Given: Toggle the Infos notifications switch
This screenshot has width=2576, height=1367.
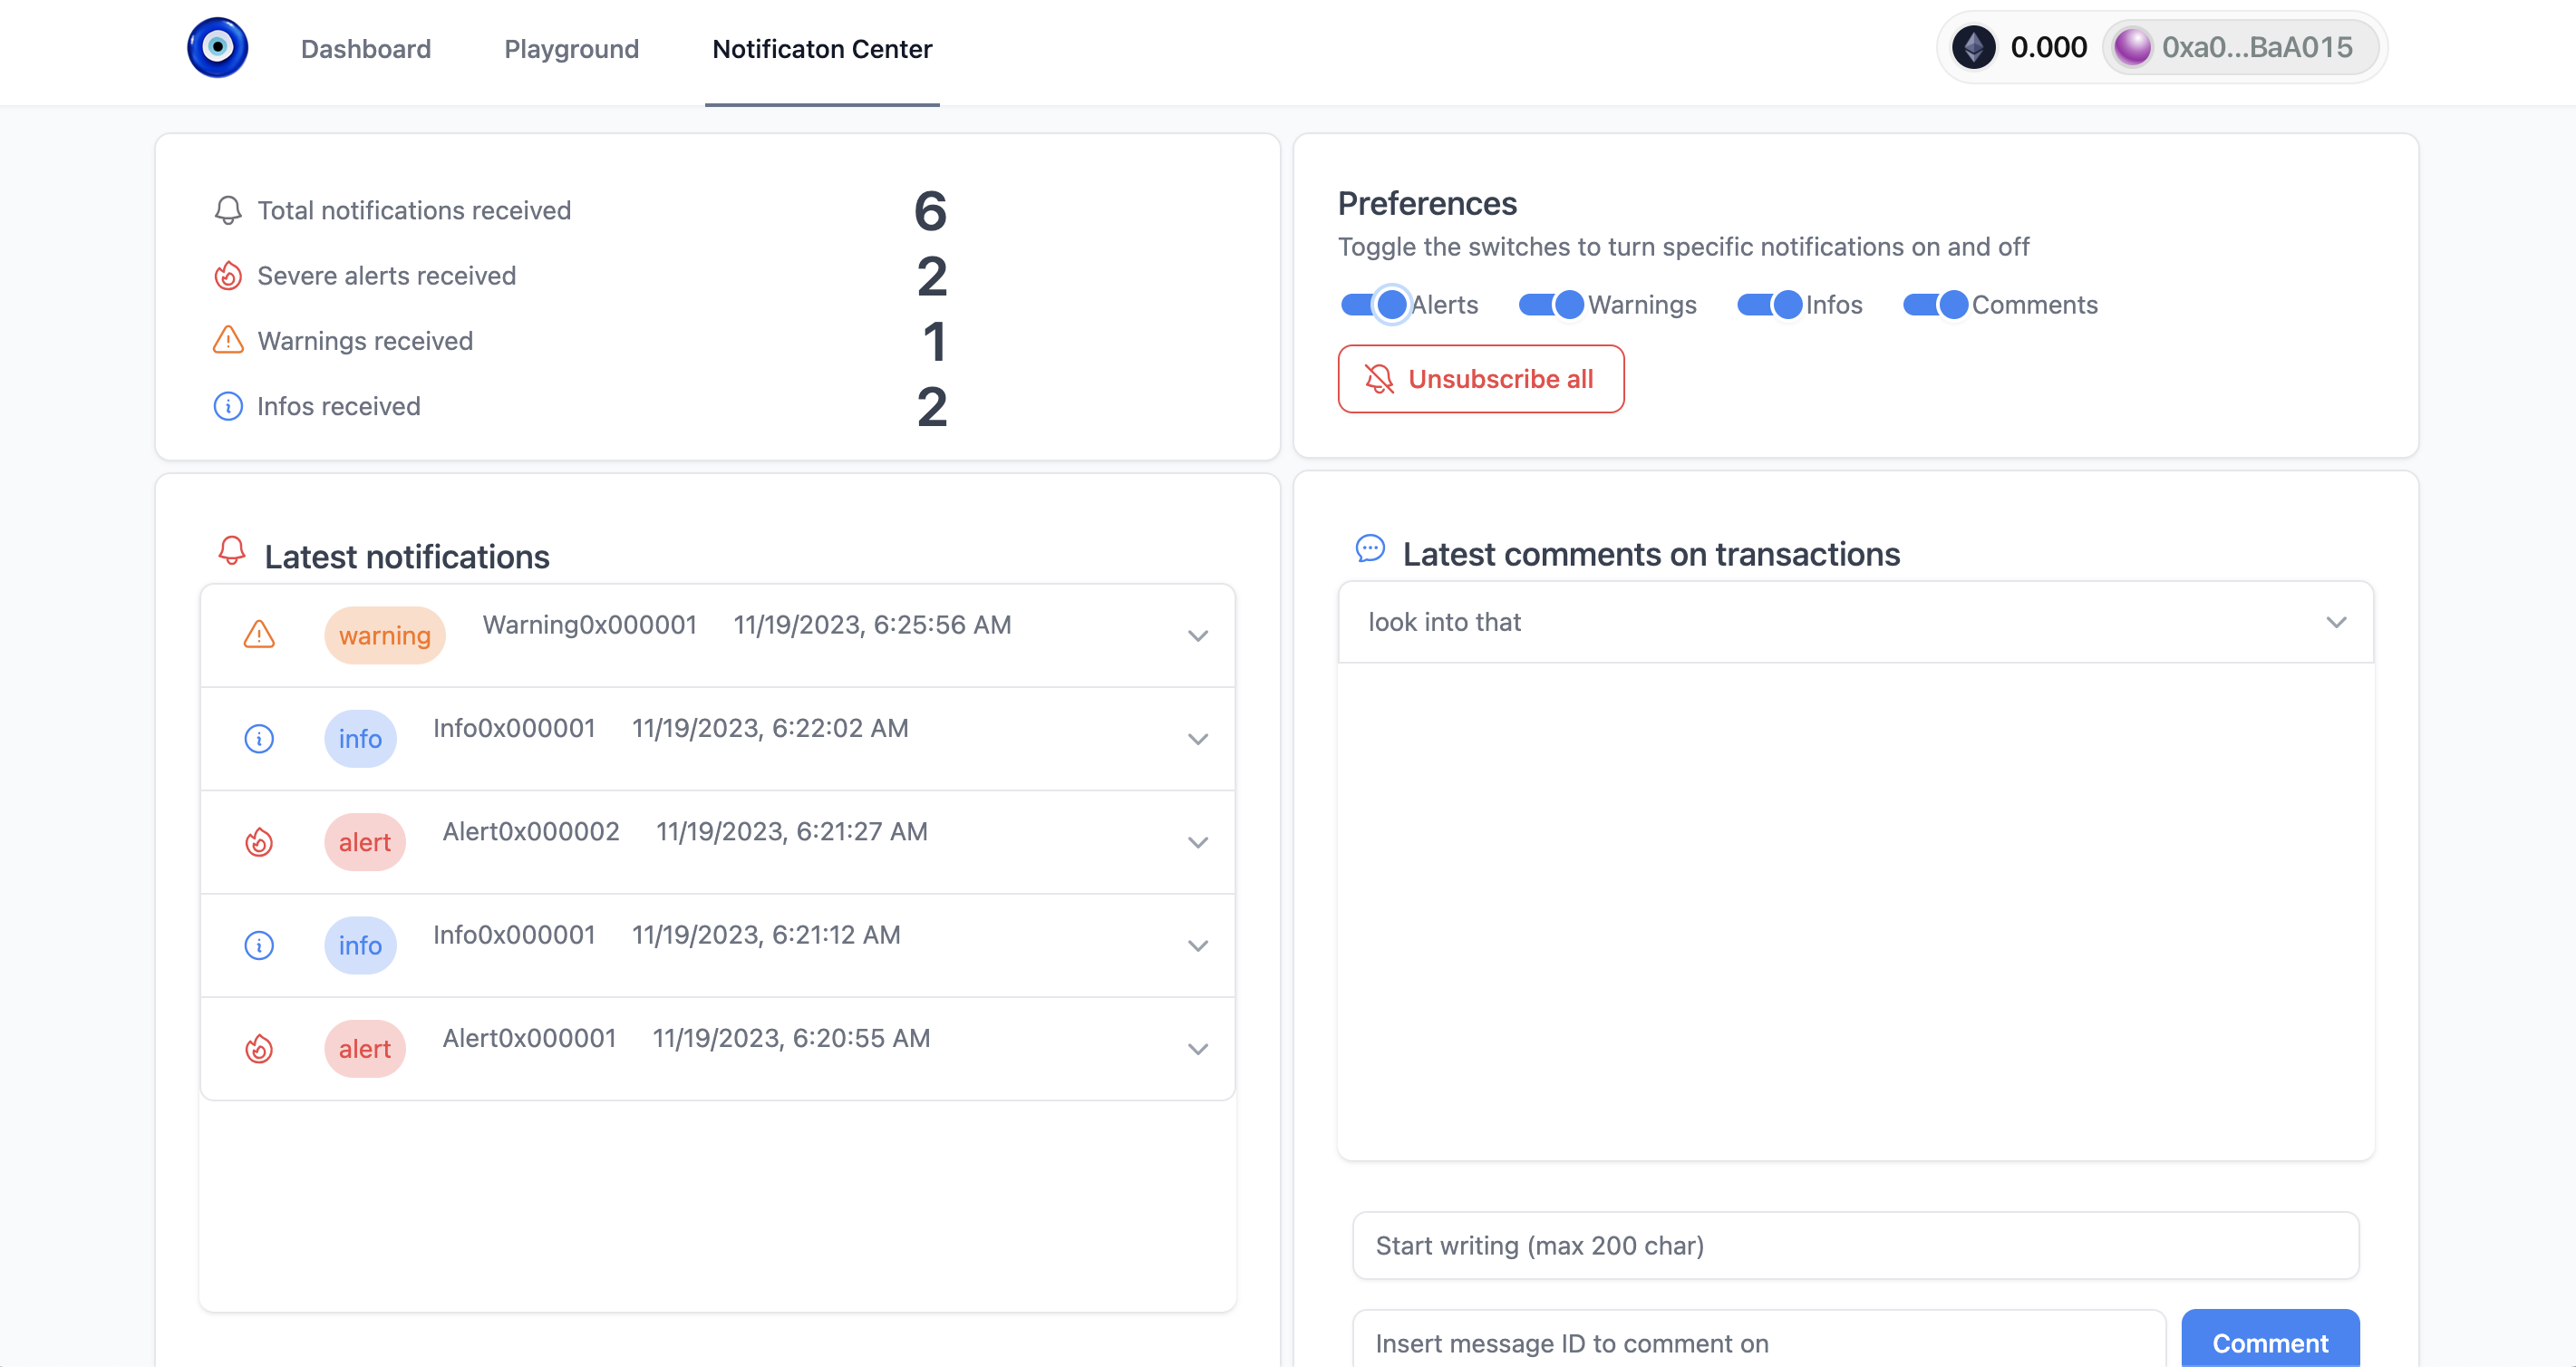Looking at the screenshot, I should [x=1770, y=304].
